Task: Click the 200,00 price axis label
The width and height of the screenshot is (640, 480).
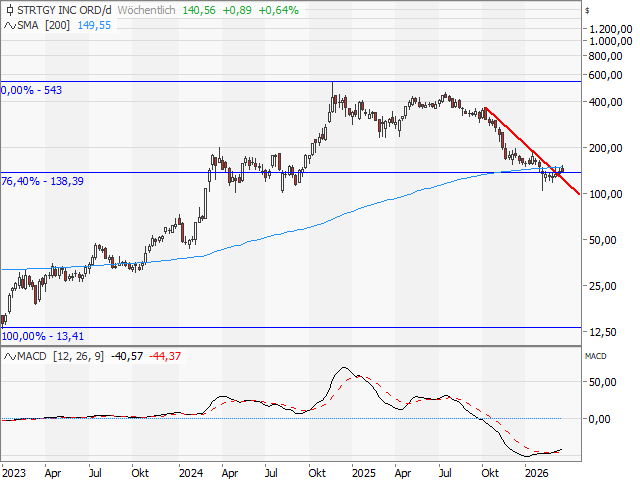Action: point(605,148)
